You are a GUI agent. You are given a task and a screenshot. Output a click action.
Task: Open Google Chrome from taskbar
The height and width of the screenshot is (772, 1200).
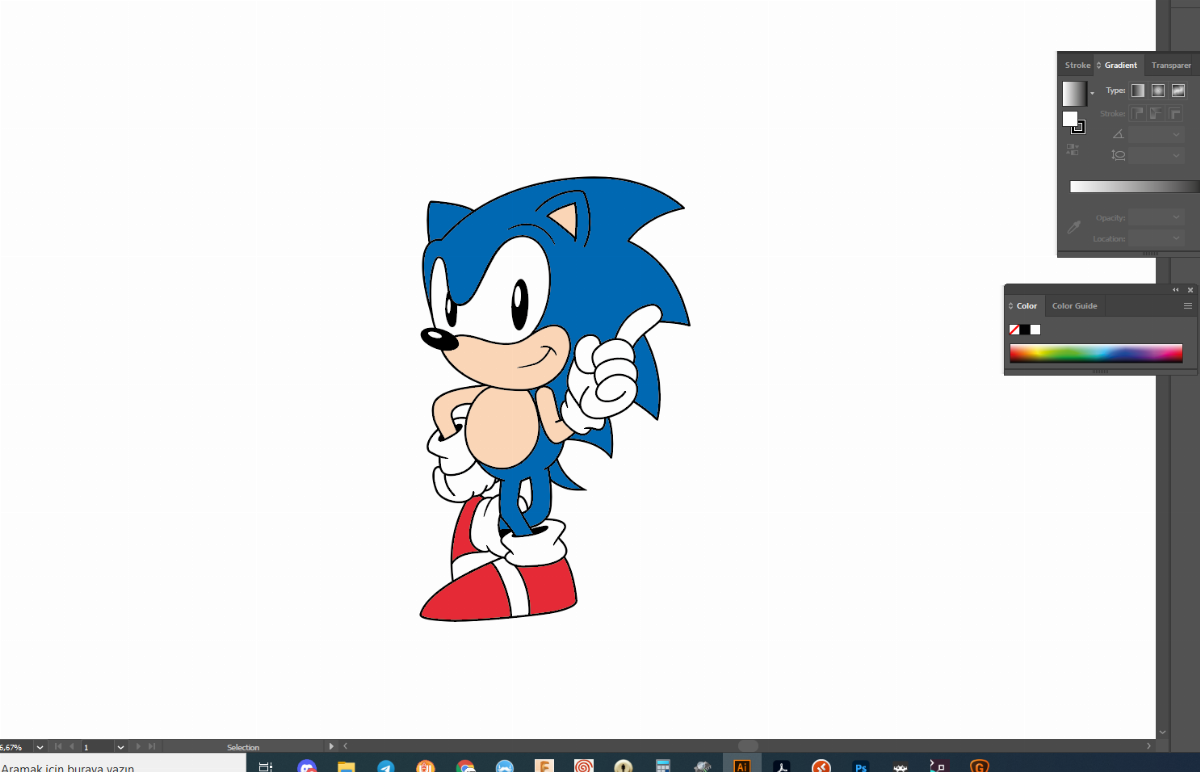[x=465, y=766]
